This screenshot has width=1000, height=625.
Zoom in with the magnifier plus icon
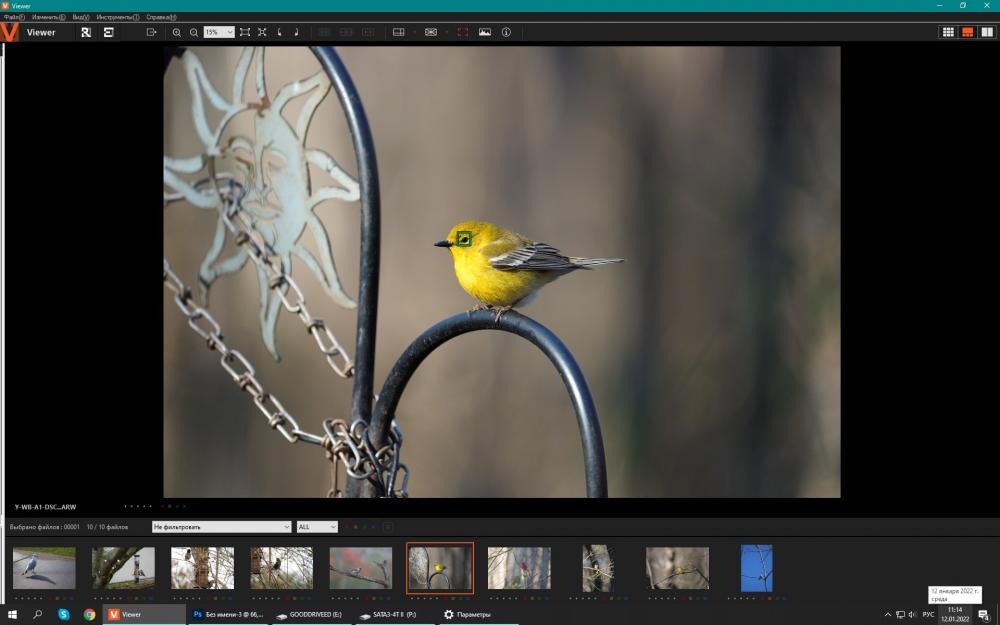177,32
